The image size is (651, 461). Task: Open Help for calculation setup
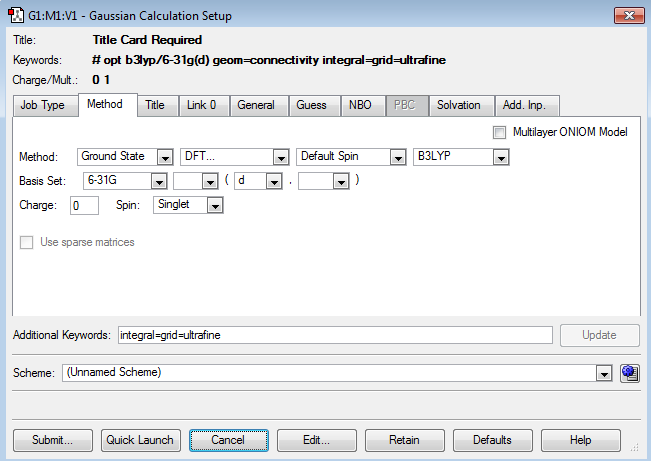click(581, 440)
